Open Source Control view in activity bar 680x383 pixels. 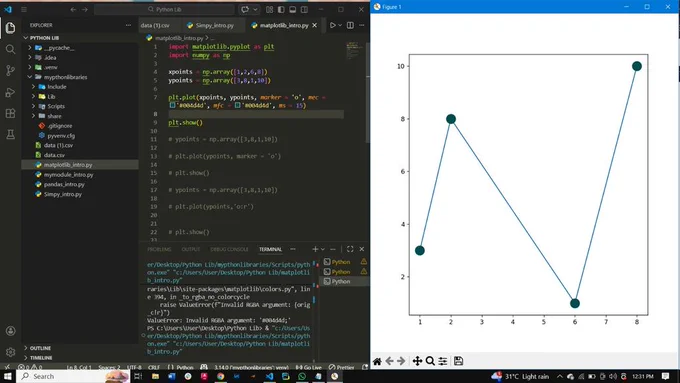(x=10, y=70)
